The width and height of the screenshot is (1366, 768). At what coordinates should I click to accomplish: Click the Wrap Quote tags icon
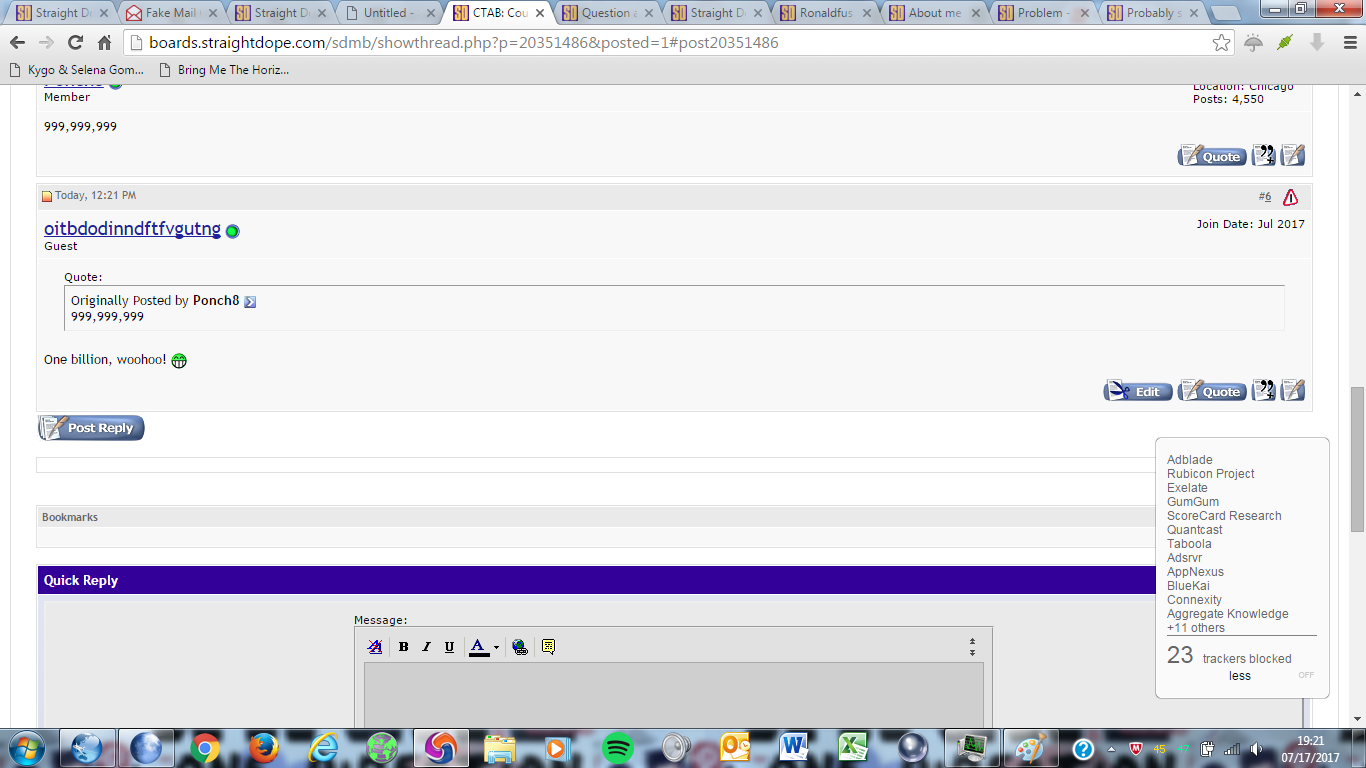click(548, 647)
